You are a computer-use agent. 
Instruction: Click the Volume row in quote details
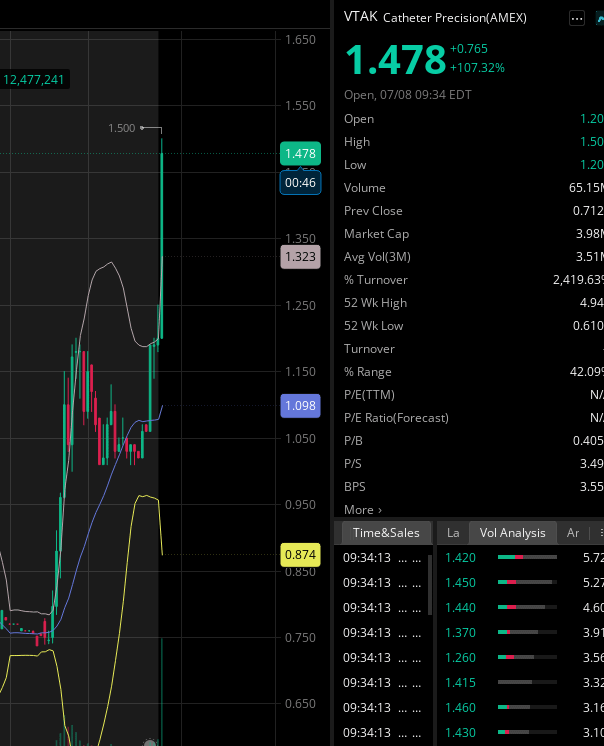(x=474, y=188)
